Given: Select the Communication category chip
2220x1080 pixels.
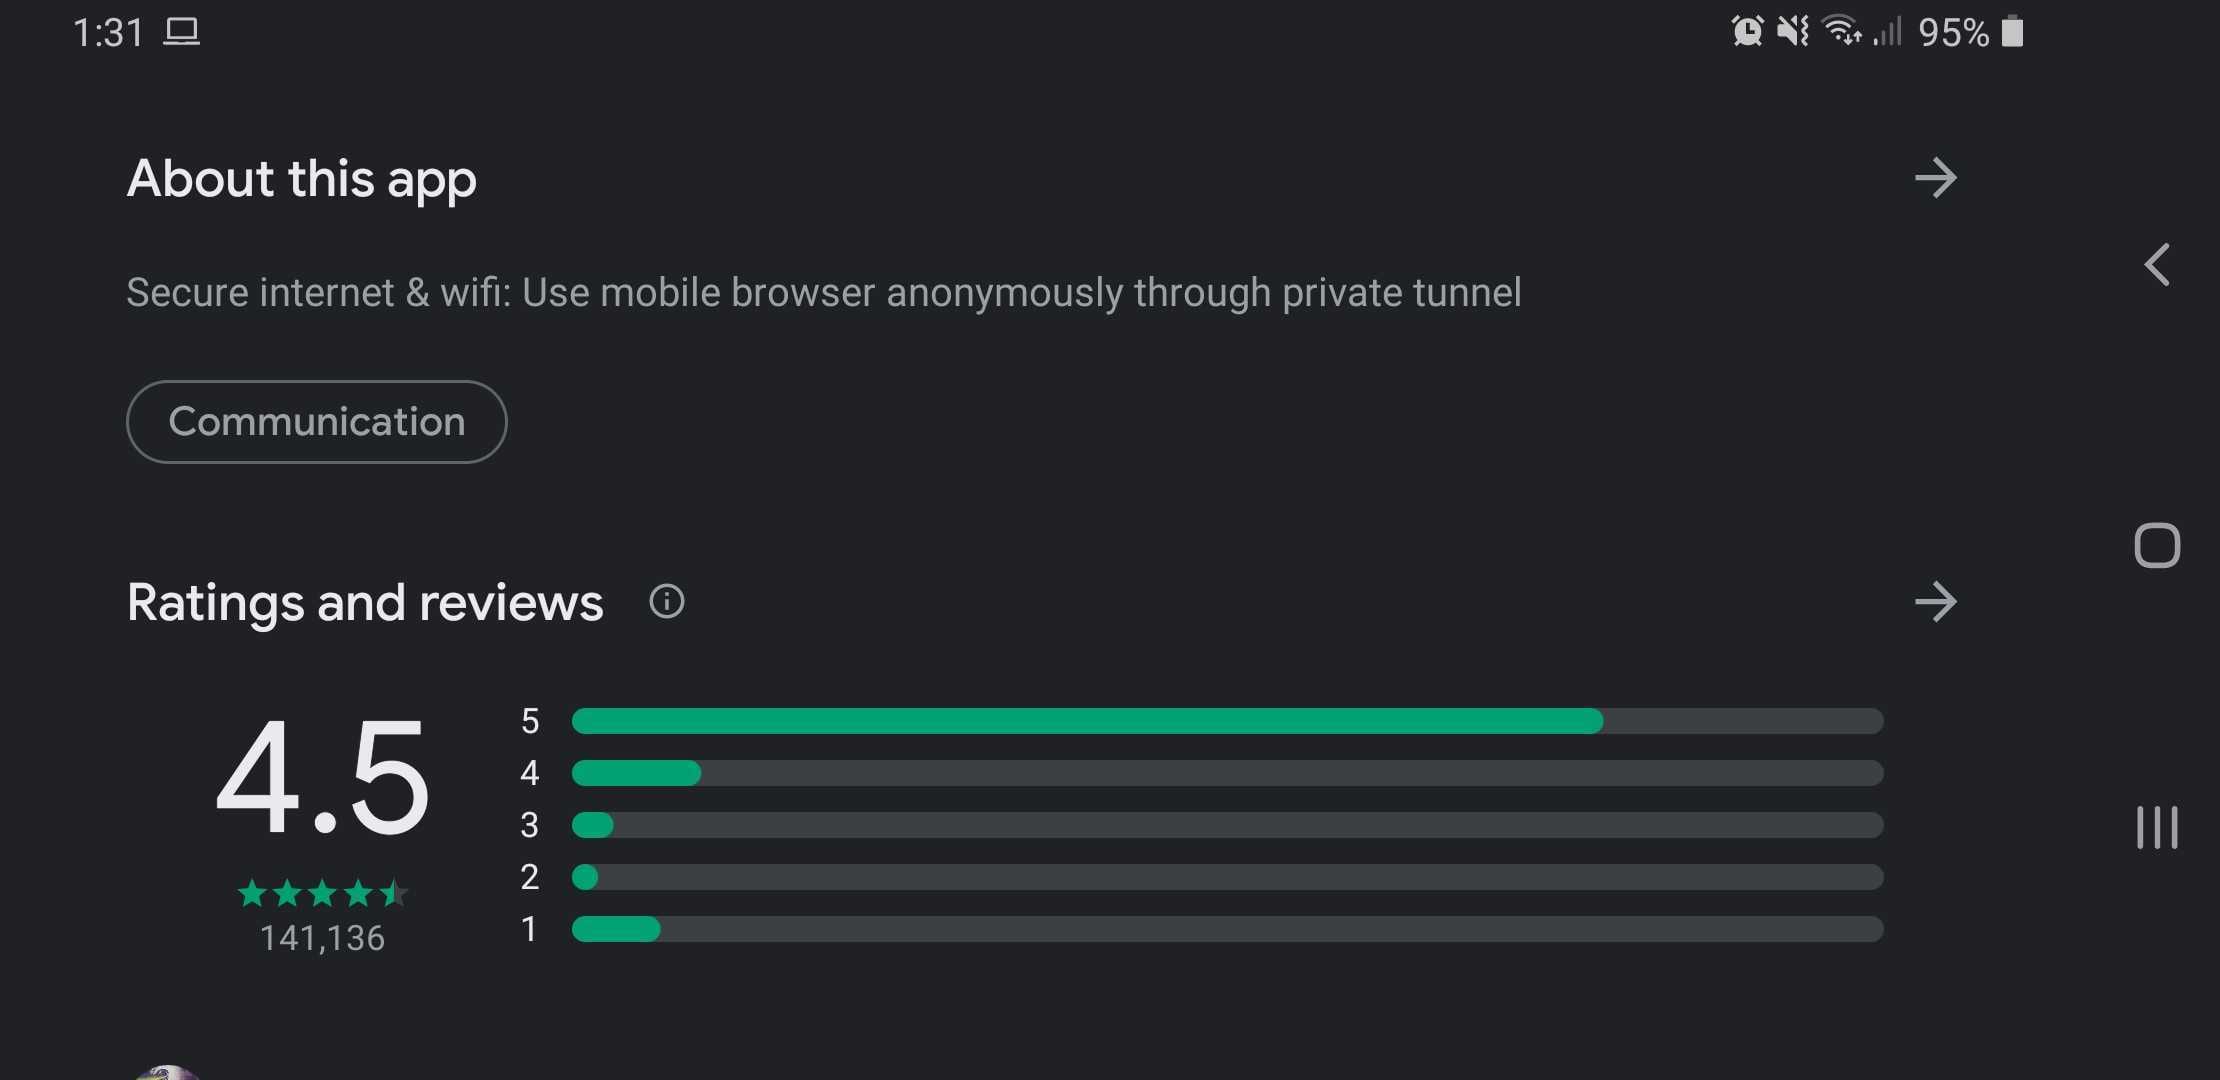Looking at the screenshot, I should (316, 421).
